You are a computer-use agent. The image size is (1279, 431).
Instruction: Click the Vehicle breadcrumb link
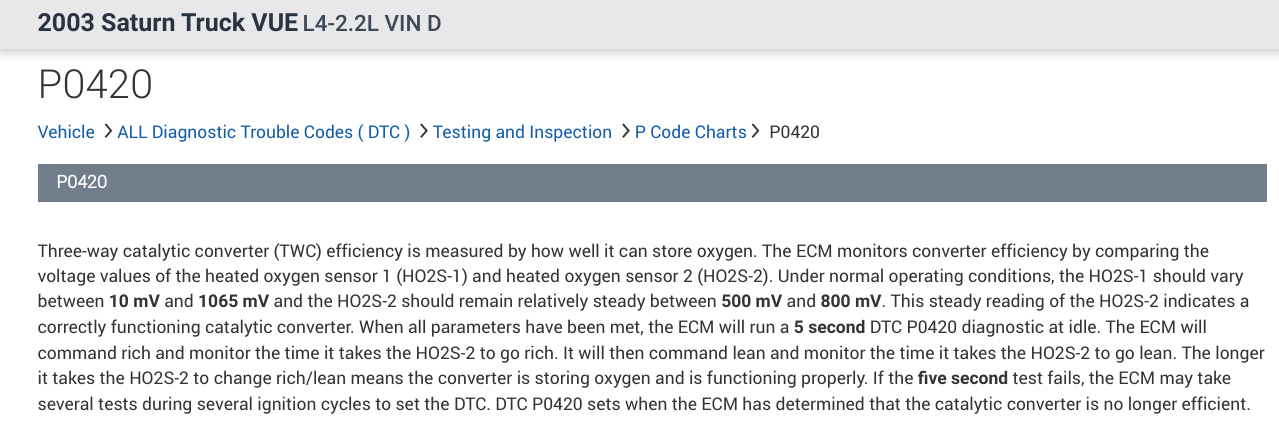(66, 132)
